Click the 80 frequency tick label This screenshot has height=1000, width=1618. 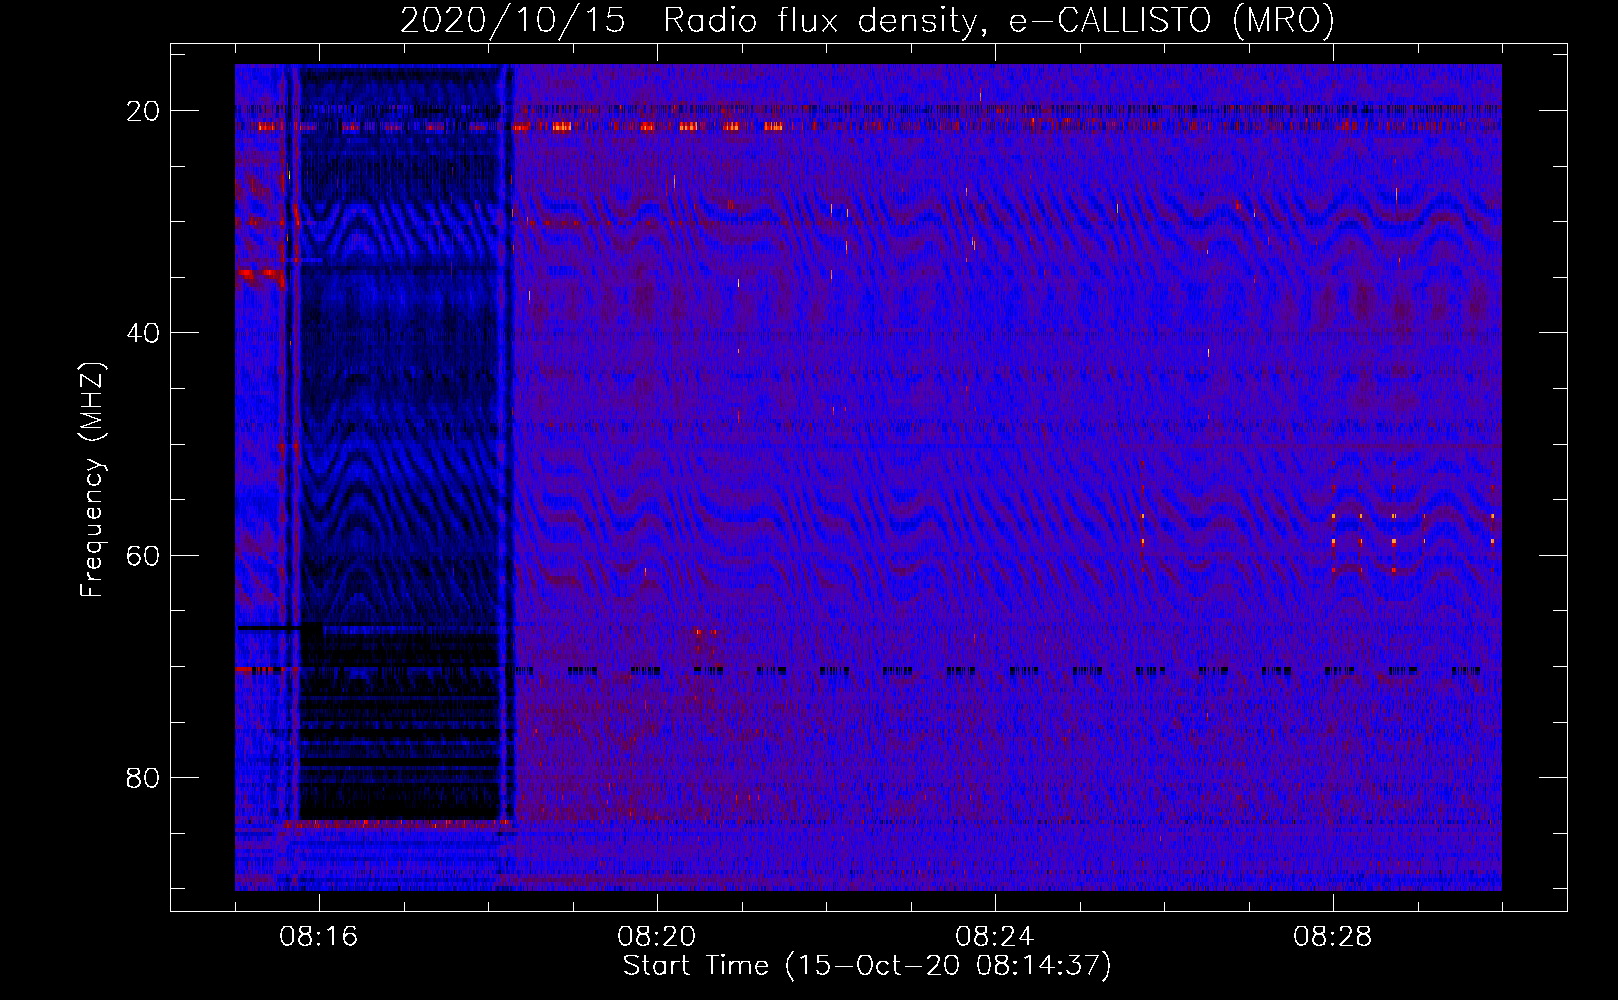(143, 777)
